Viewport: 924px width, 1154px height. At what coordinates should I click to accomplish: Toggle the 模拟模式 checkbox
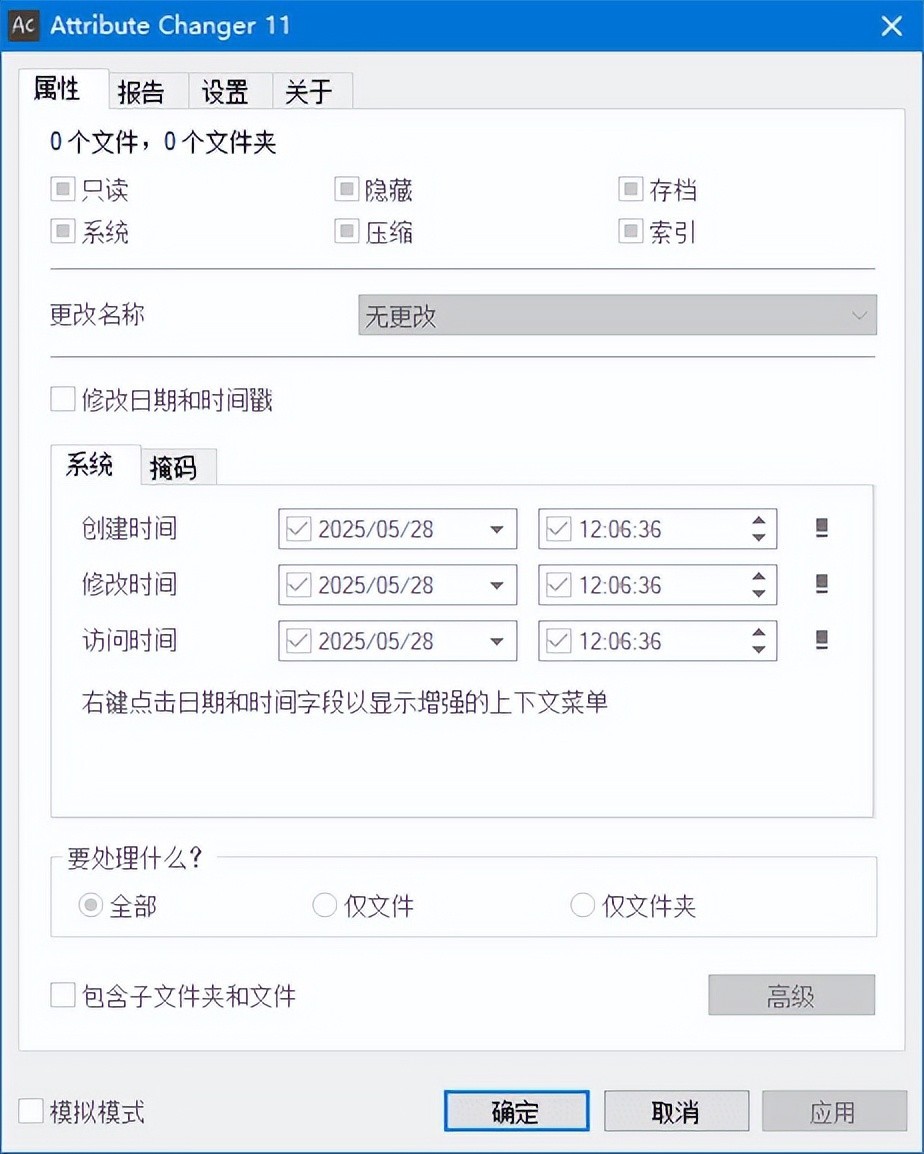click(x=31, y=1111)
